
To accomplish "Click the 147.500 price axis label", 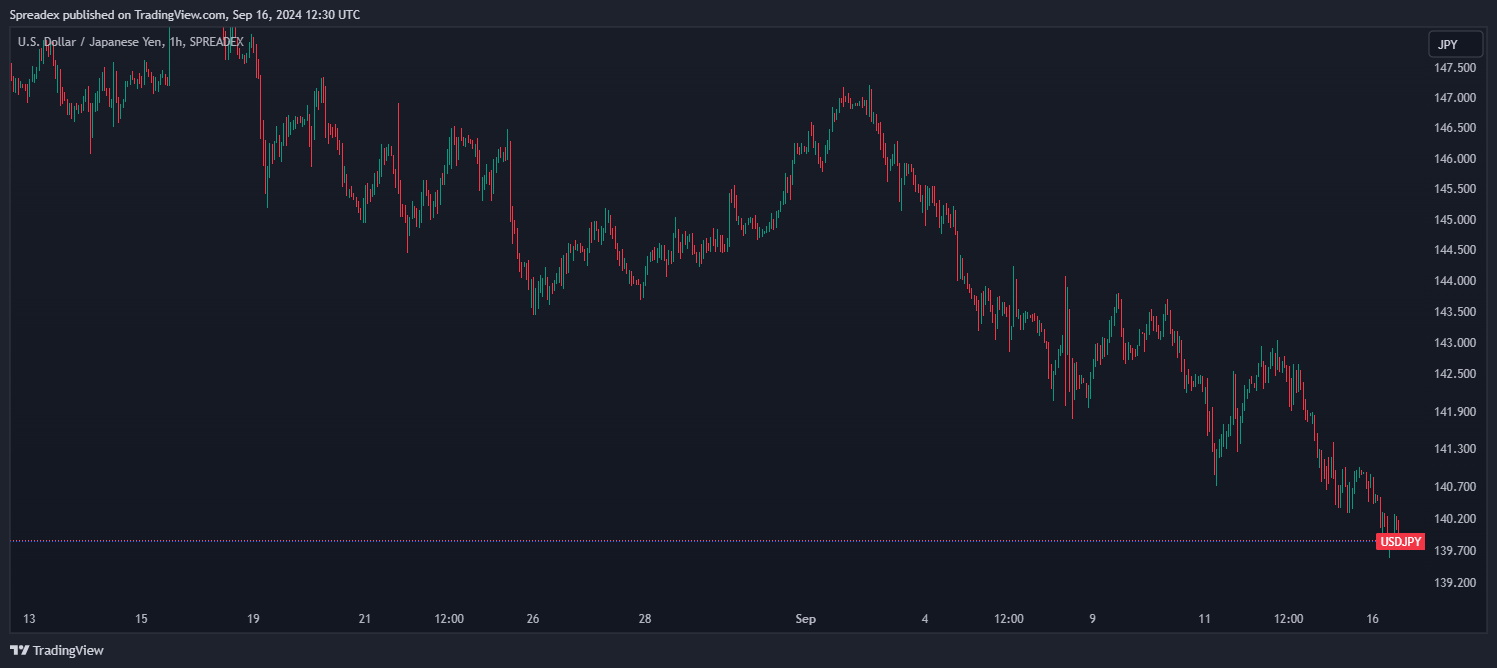I will point(1455,68).
